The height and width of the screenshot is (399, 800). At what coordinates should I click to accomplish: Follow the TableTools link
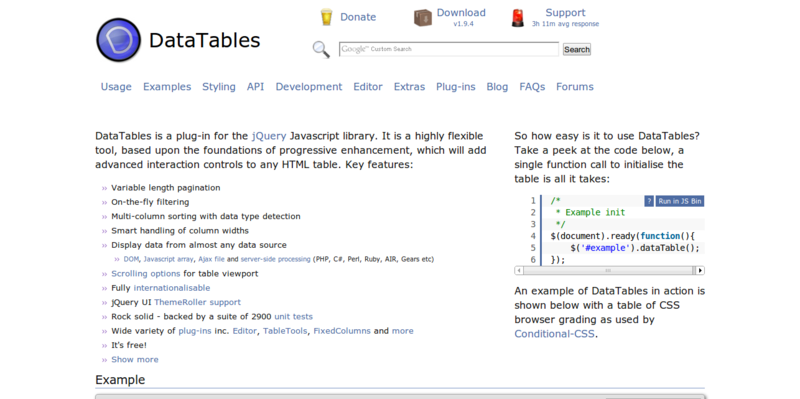[x=285, y=331]
